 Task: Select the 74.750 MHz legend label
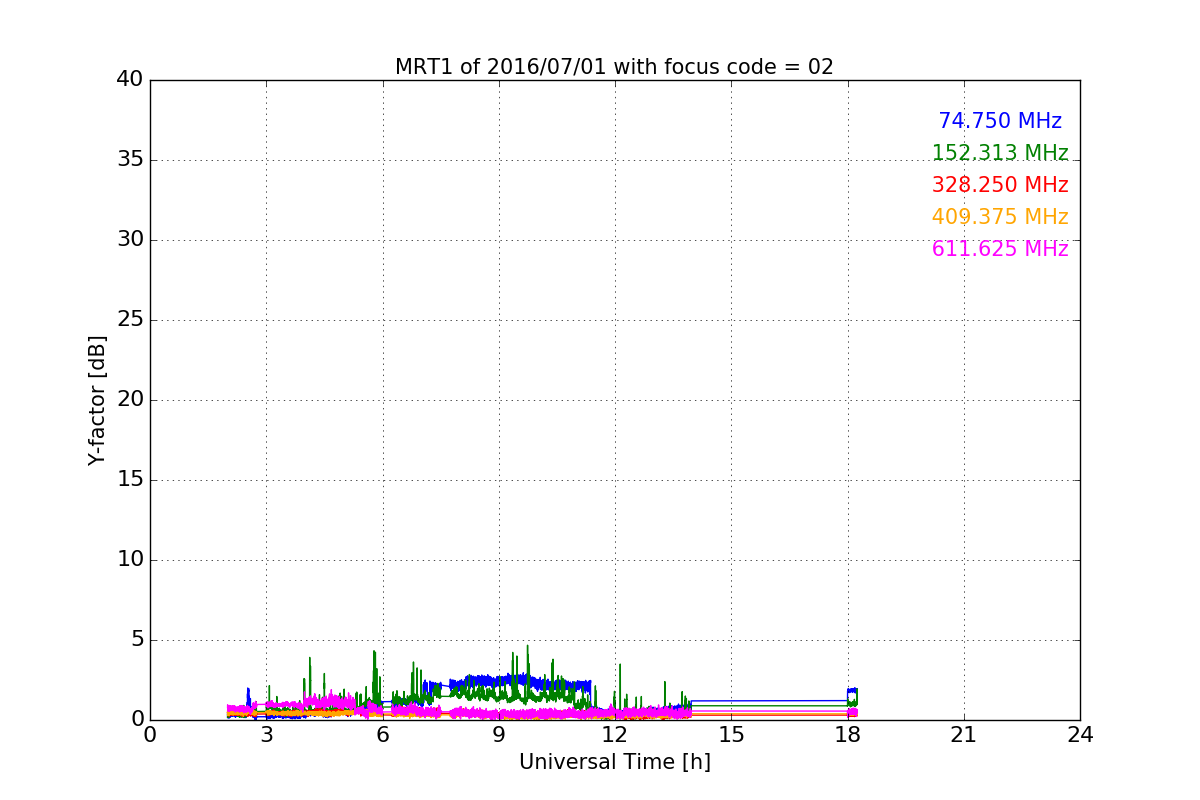pyautogui.click(x=1000, y=121)
